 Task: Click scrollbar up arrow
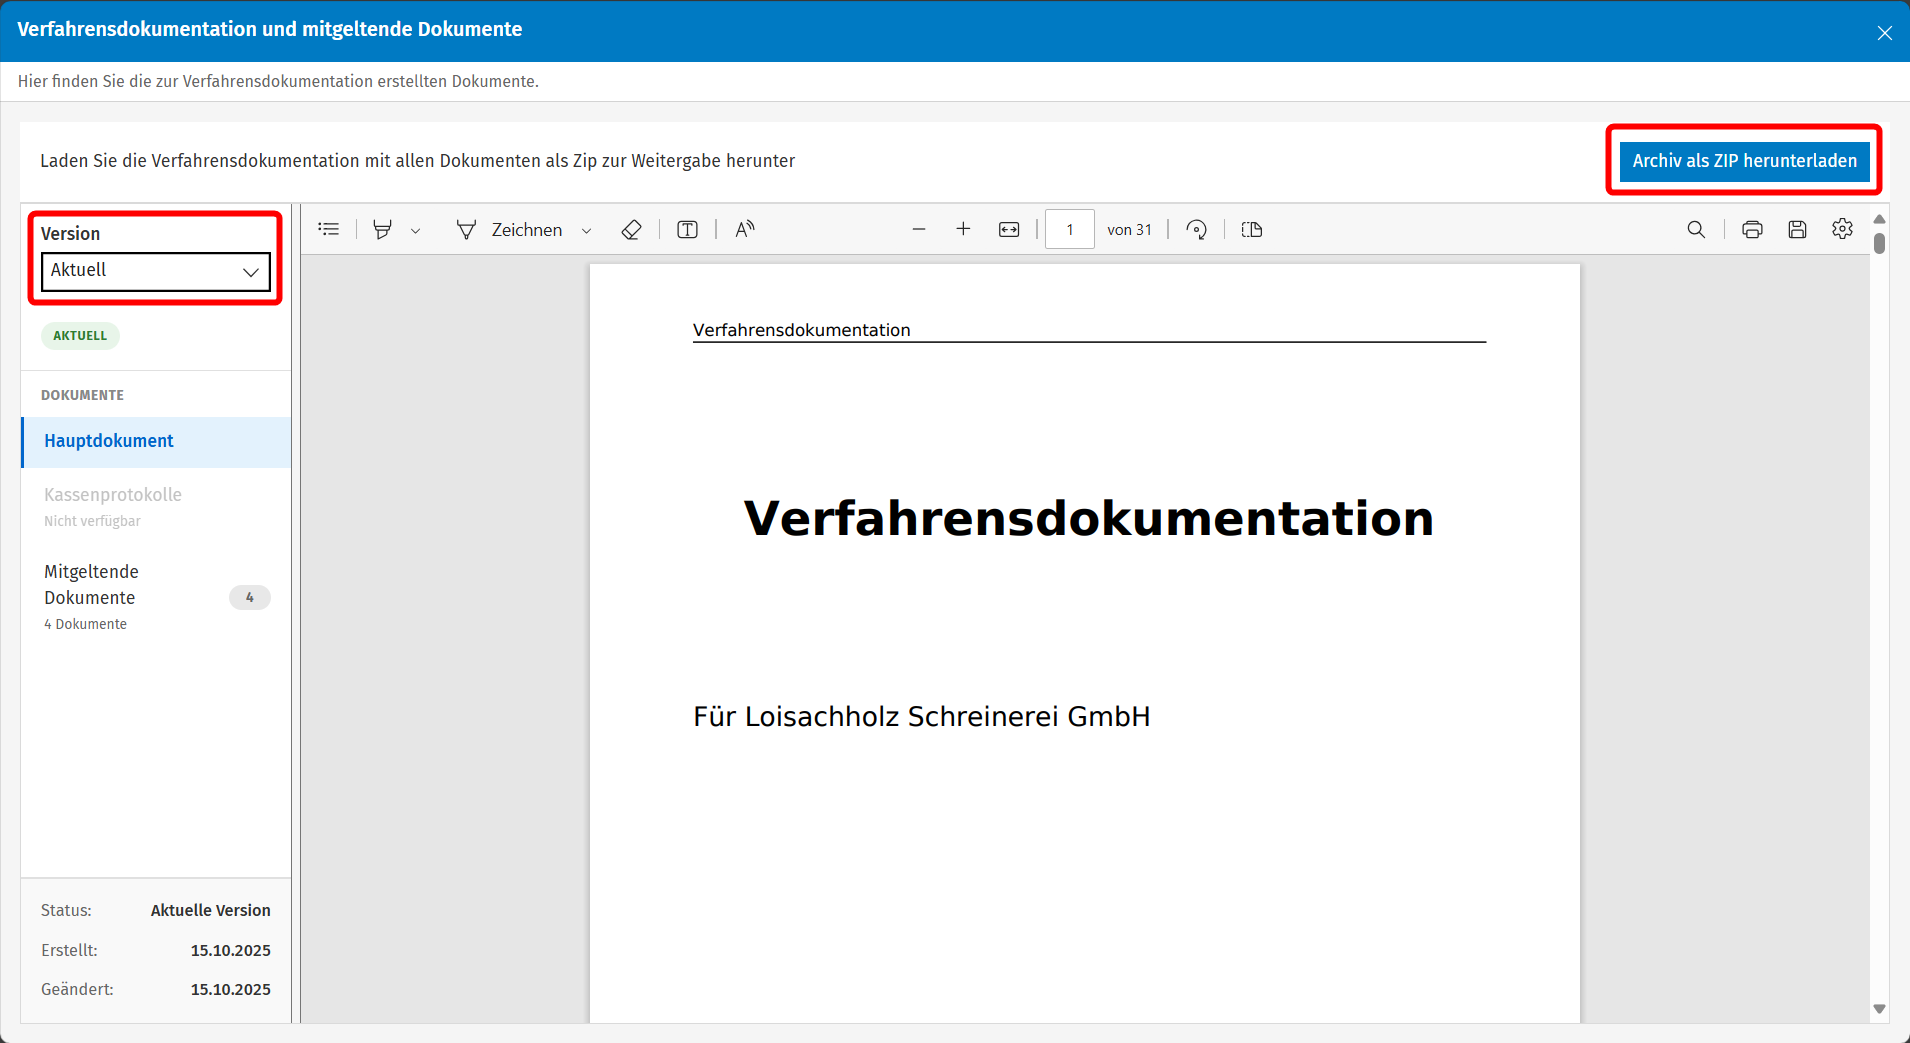click(x=1879, y=219)
